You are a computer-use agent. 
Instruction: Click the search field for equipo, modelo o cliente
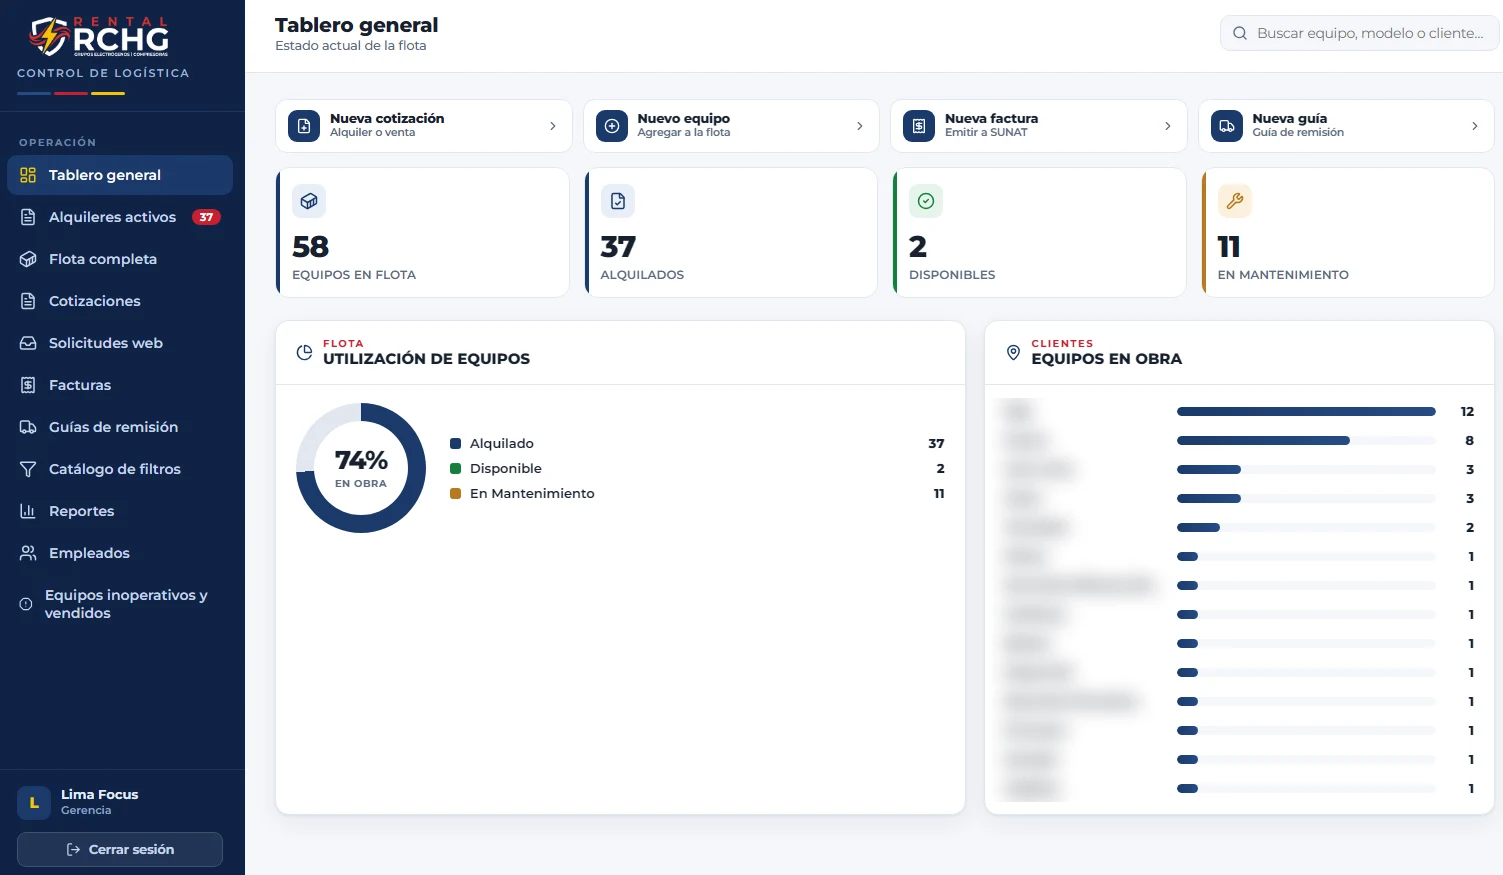1360,33
